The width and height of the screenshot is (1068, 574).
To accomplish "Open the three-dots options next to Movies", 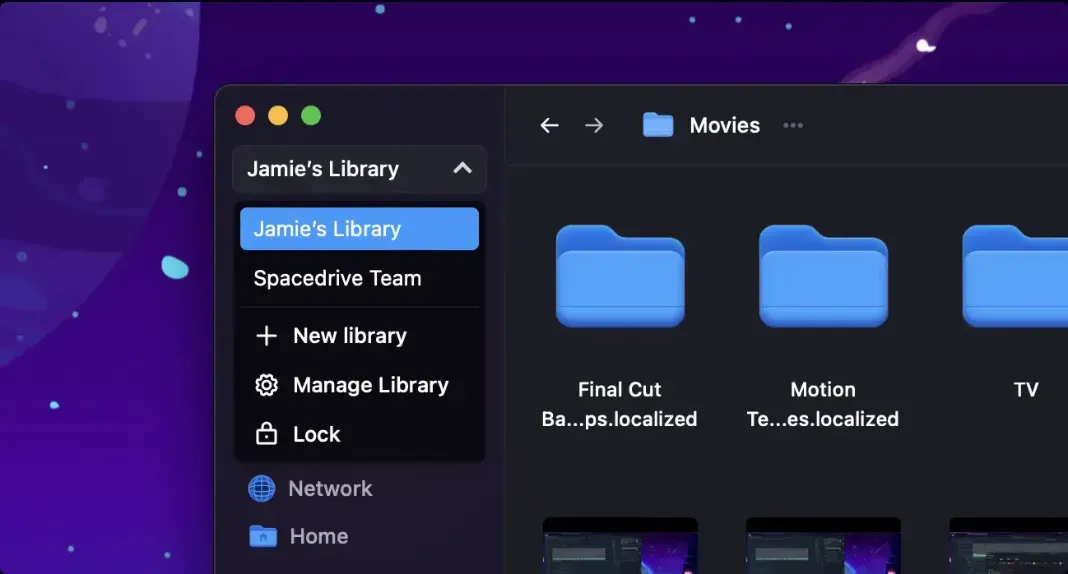I will point(793,125).
